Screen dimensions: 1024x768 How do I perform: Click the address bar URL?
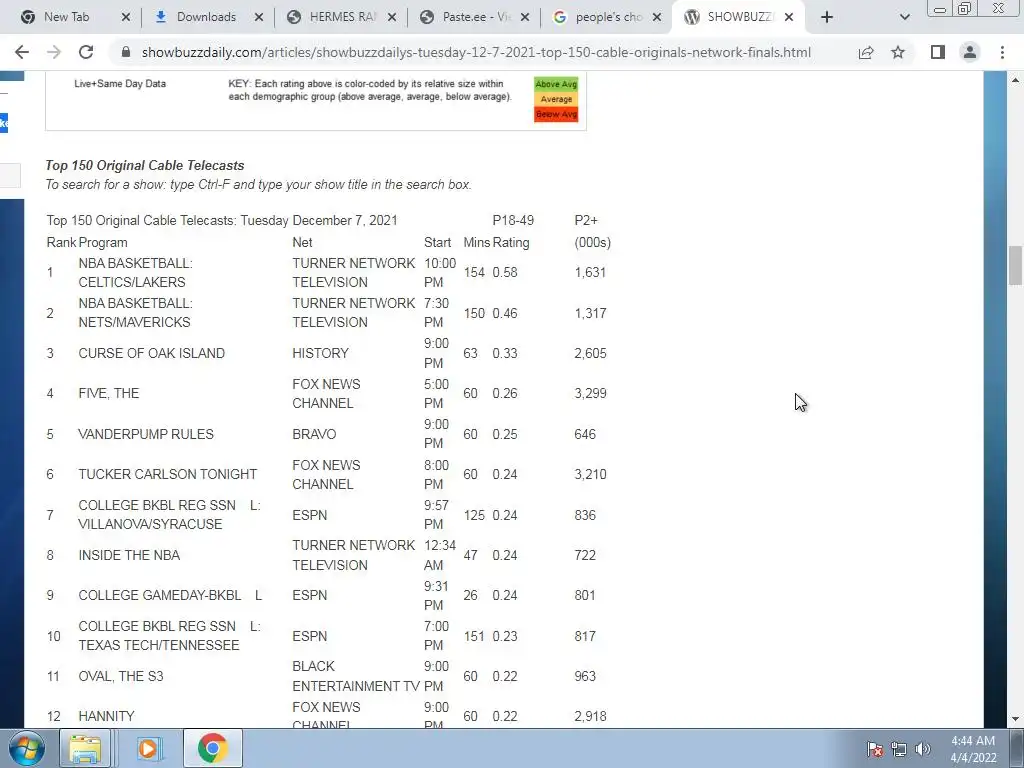click(476, 52)
